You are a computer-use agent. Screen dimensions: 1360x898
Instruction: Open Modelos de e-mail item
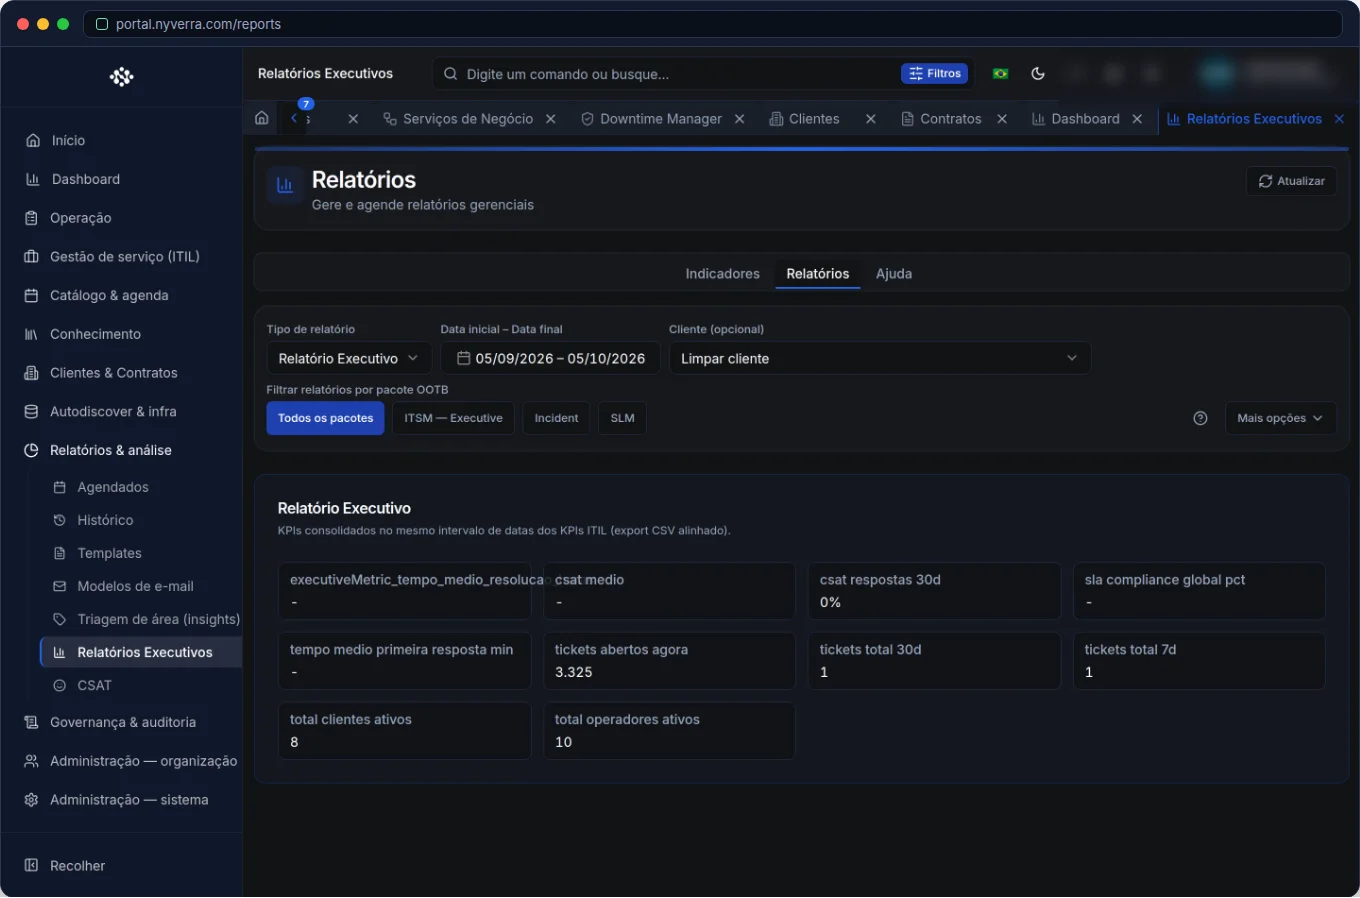tap(140, 586)
